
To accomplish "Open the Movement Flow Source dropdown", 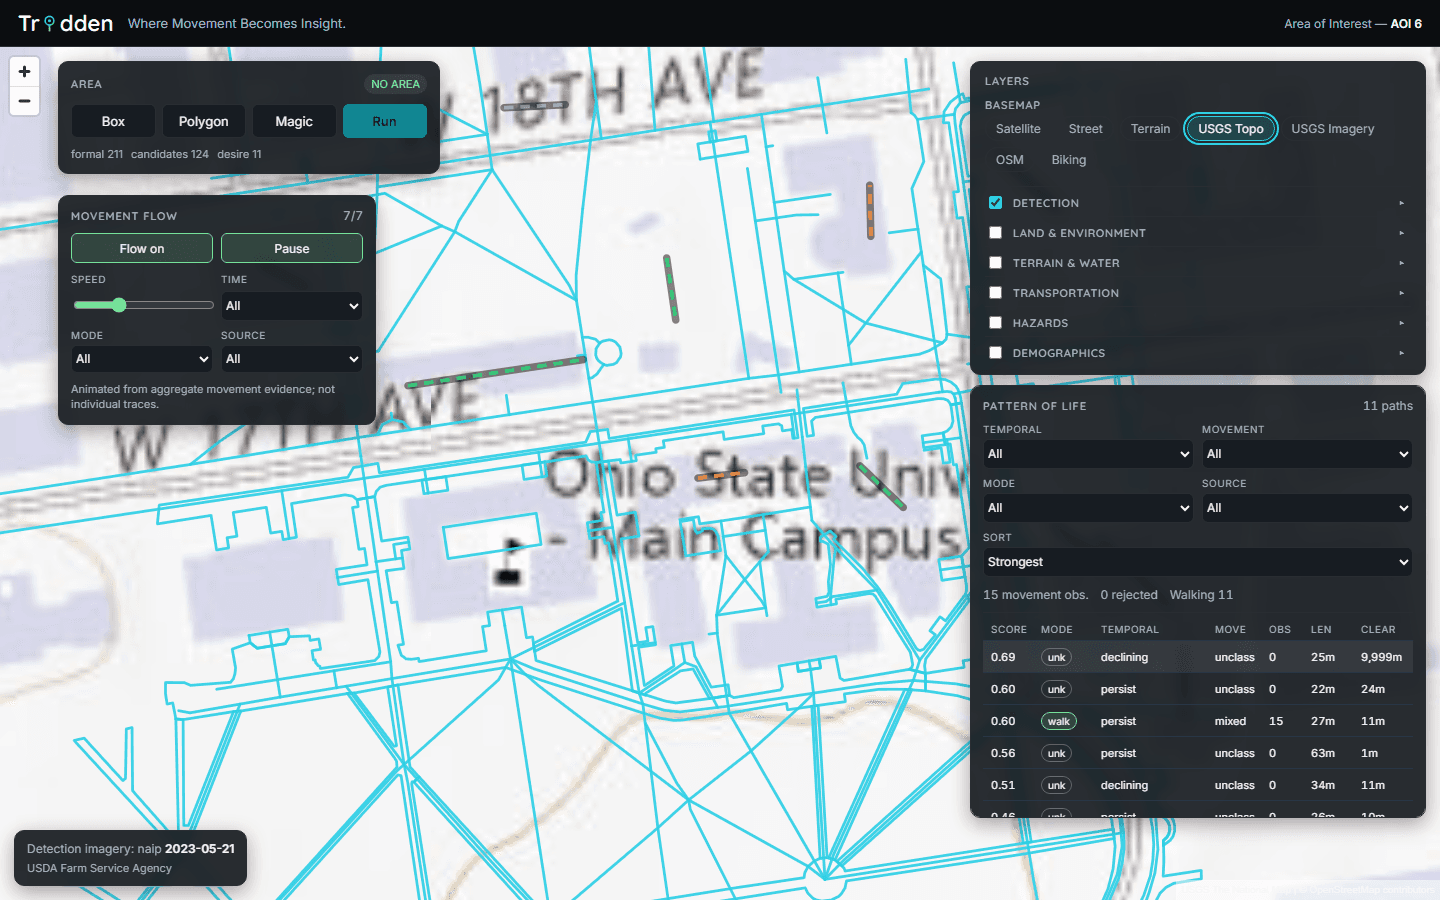I will (x=292, y=359).
